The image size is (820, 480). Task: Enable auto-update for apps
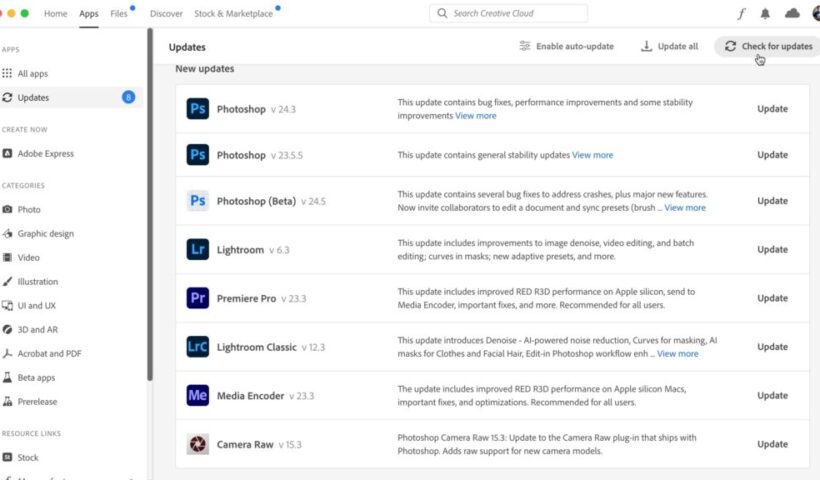tap(566, 46)
